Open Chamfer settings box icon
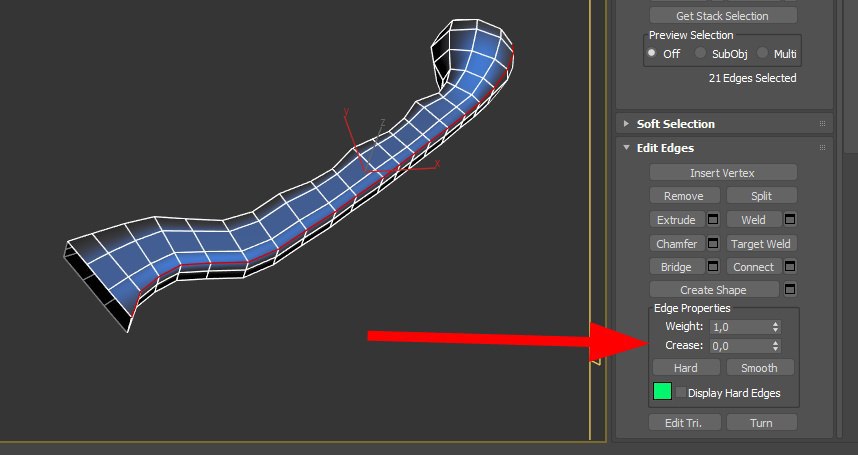This screenshot has width=858, height=455. [712, 243]
